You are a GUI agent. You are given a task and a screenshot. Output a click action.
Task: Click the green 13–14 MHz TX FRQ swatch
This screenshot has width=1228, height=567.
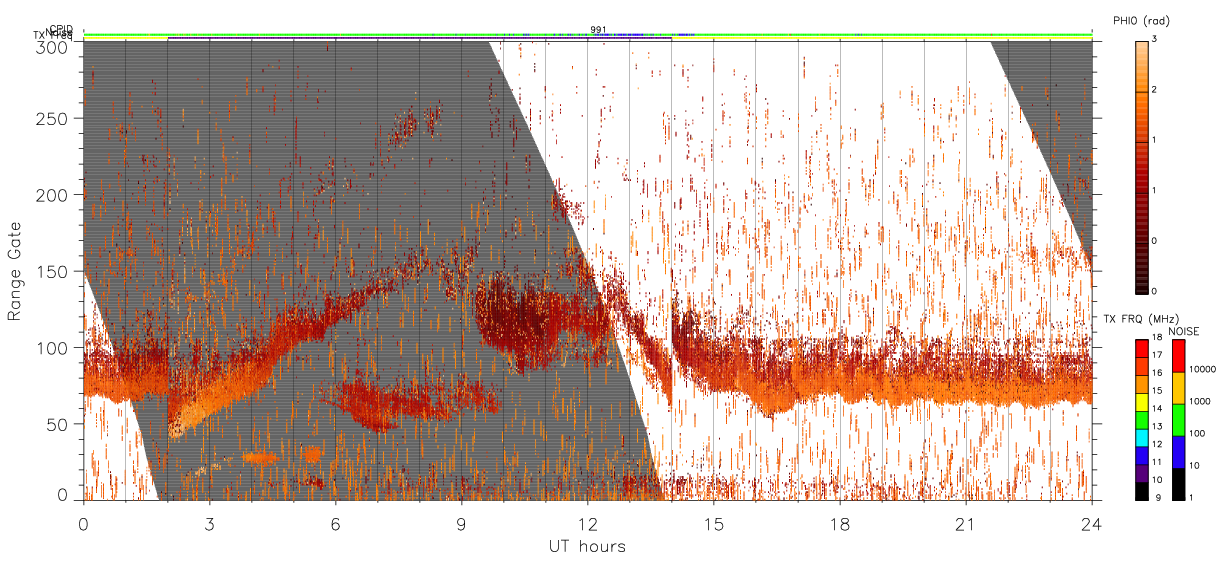(1140, 419)
